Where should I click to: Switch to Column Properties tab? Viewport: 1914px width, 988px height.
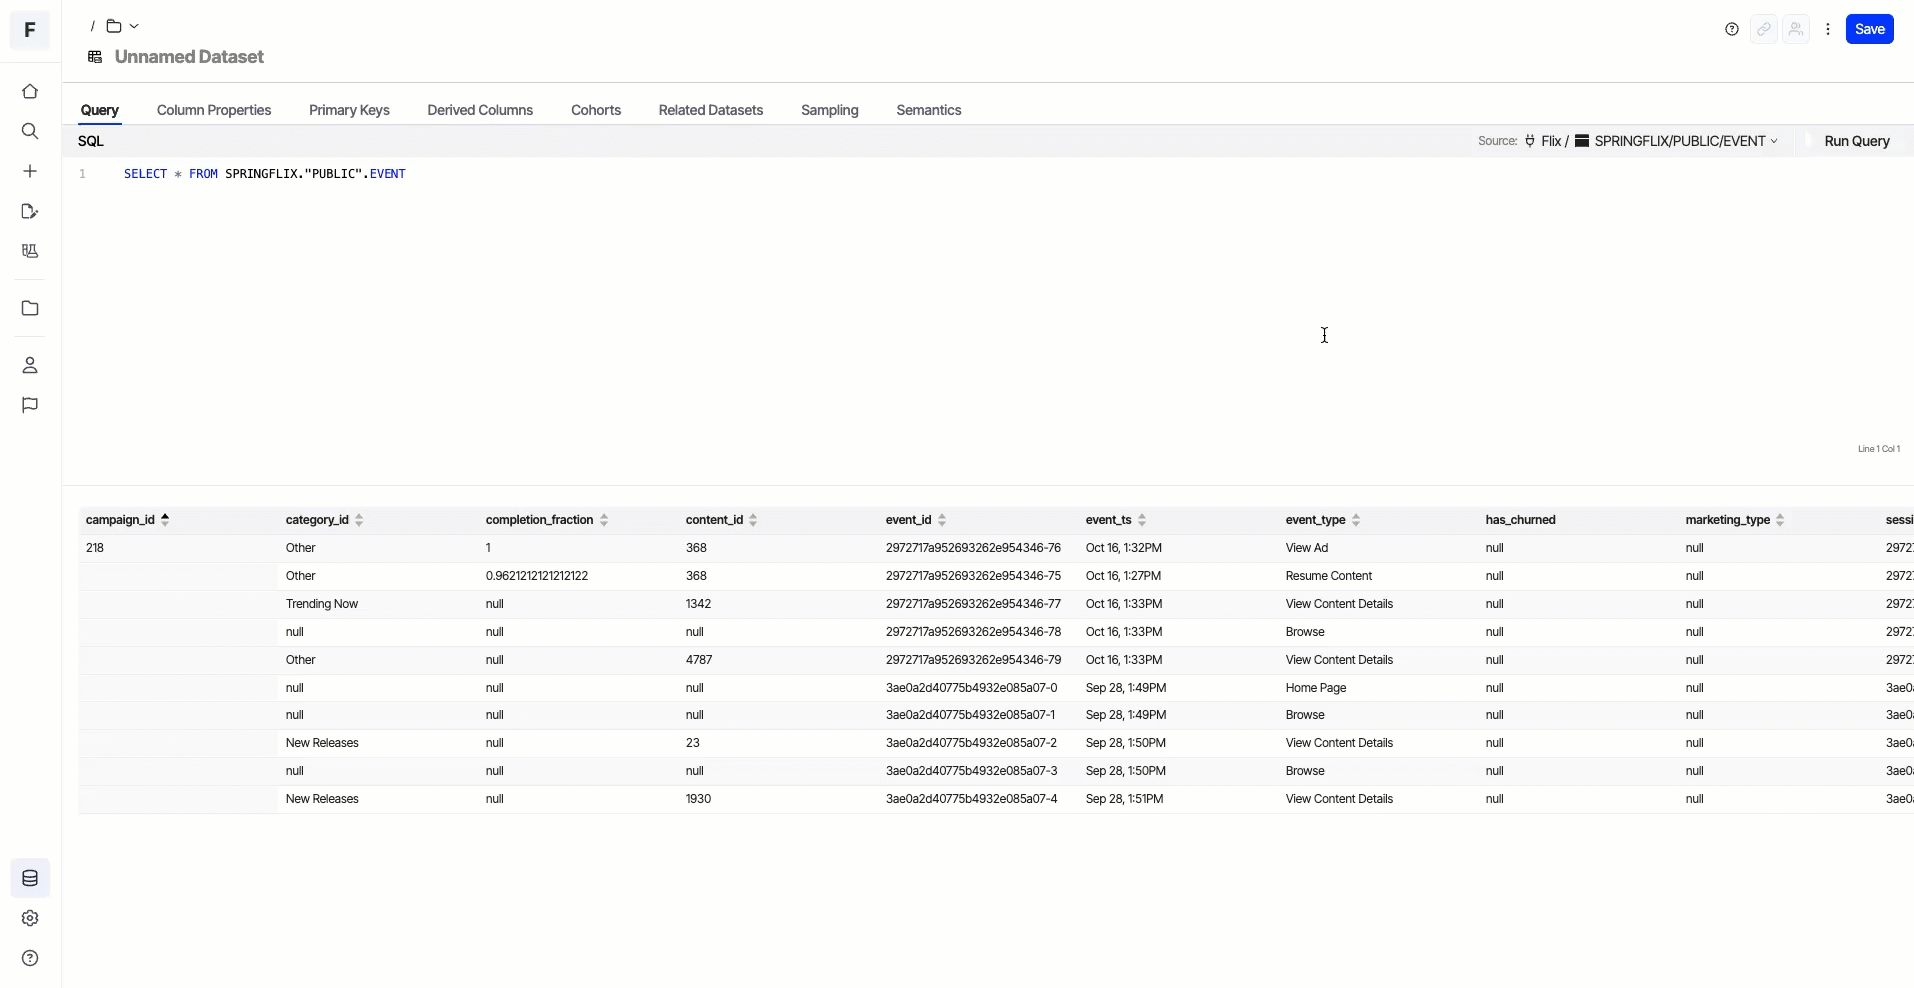tap(214, 110)
